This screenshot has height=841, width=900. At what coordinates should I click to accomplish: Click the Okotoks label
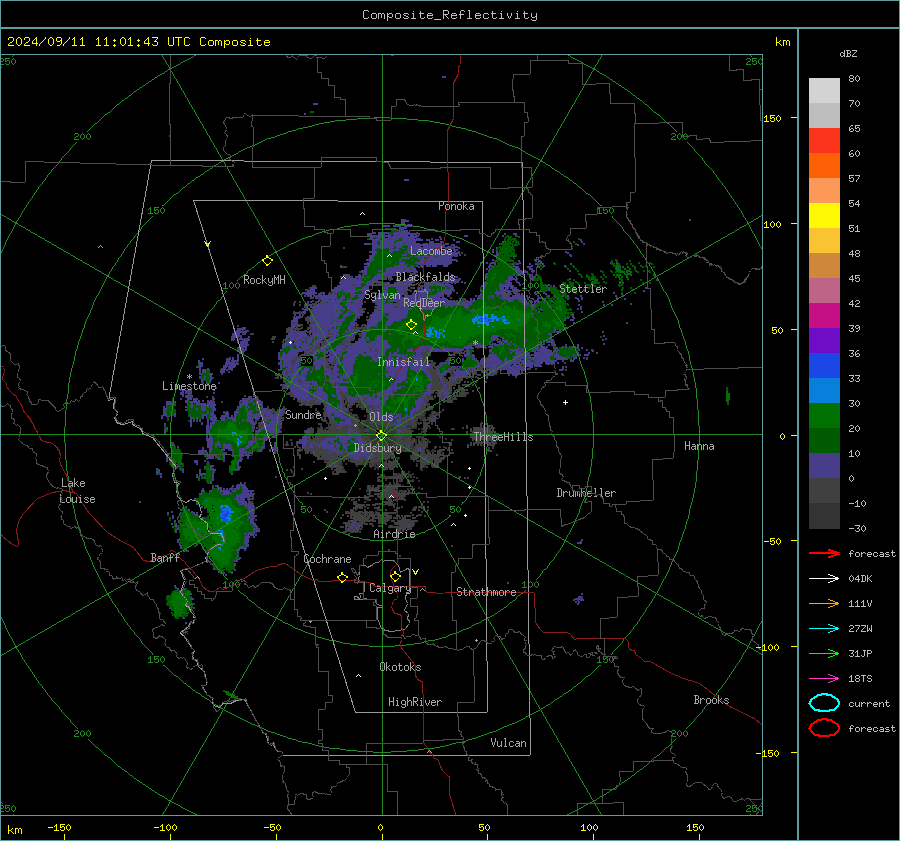pos(400,667)
